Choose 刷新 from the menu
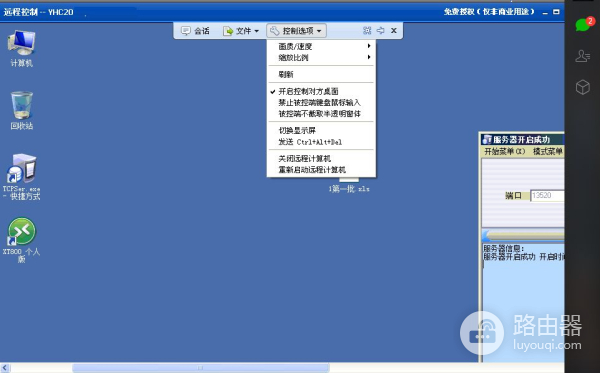The image size is (600, 373). tap(321, 74)
